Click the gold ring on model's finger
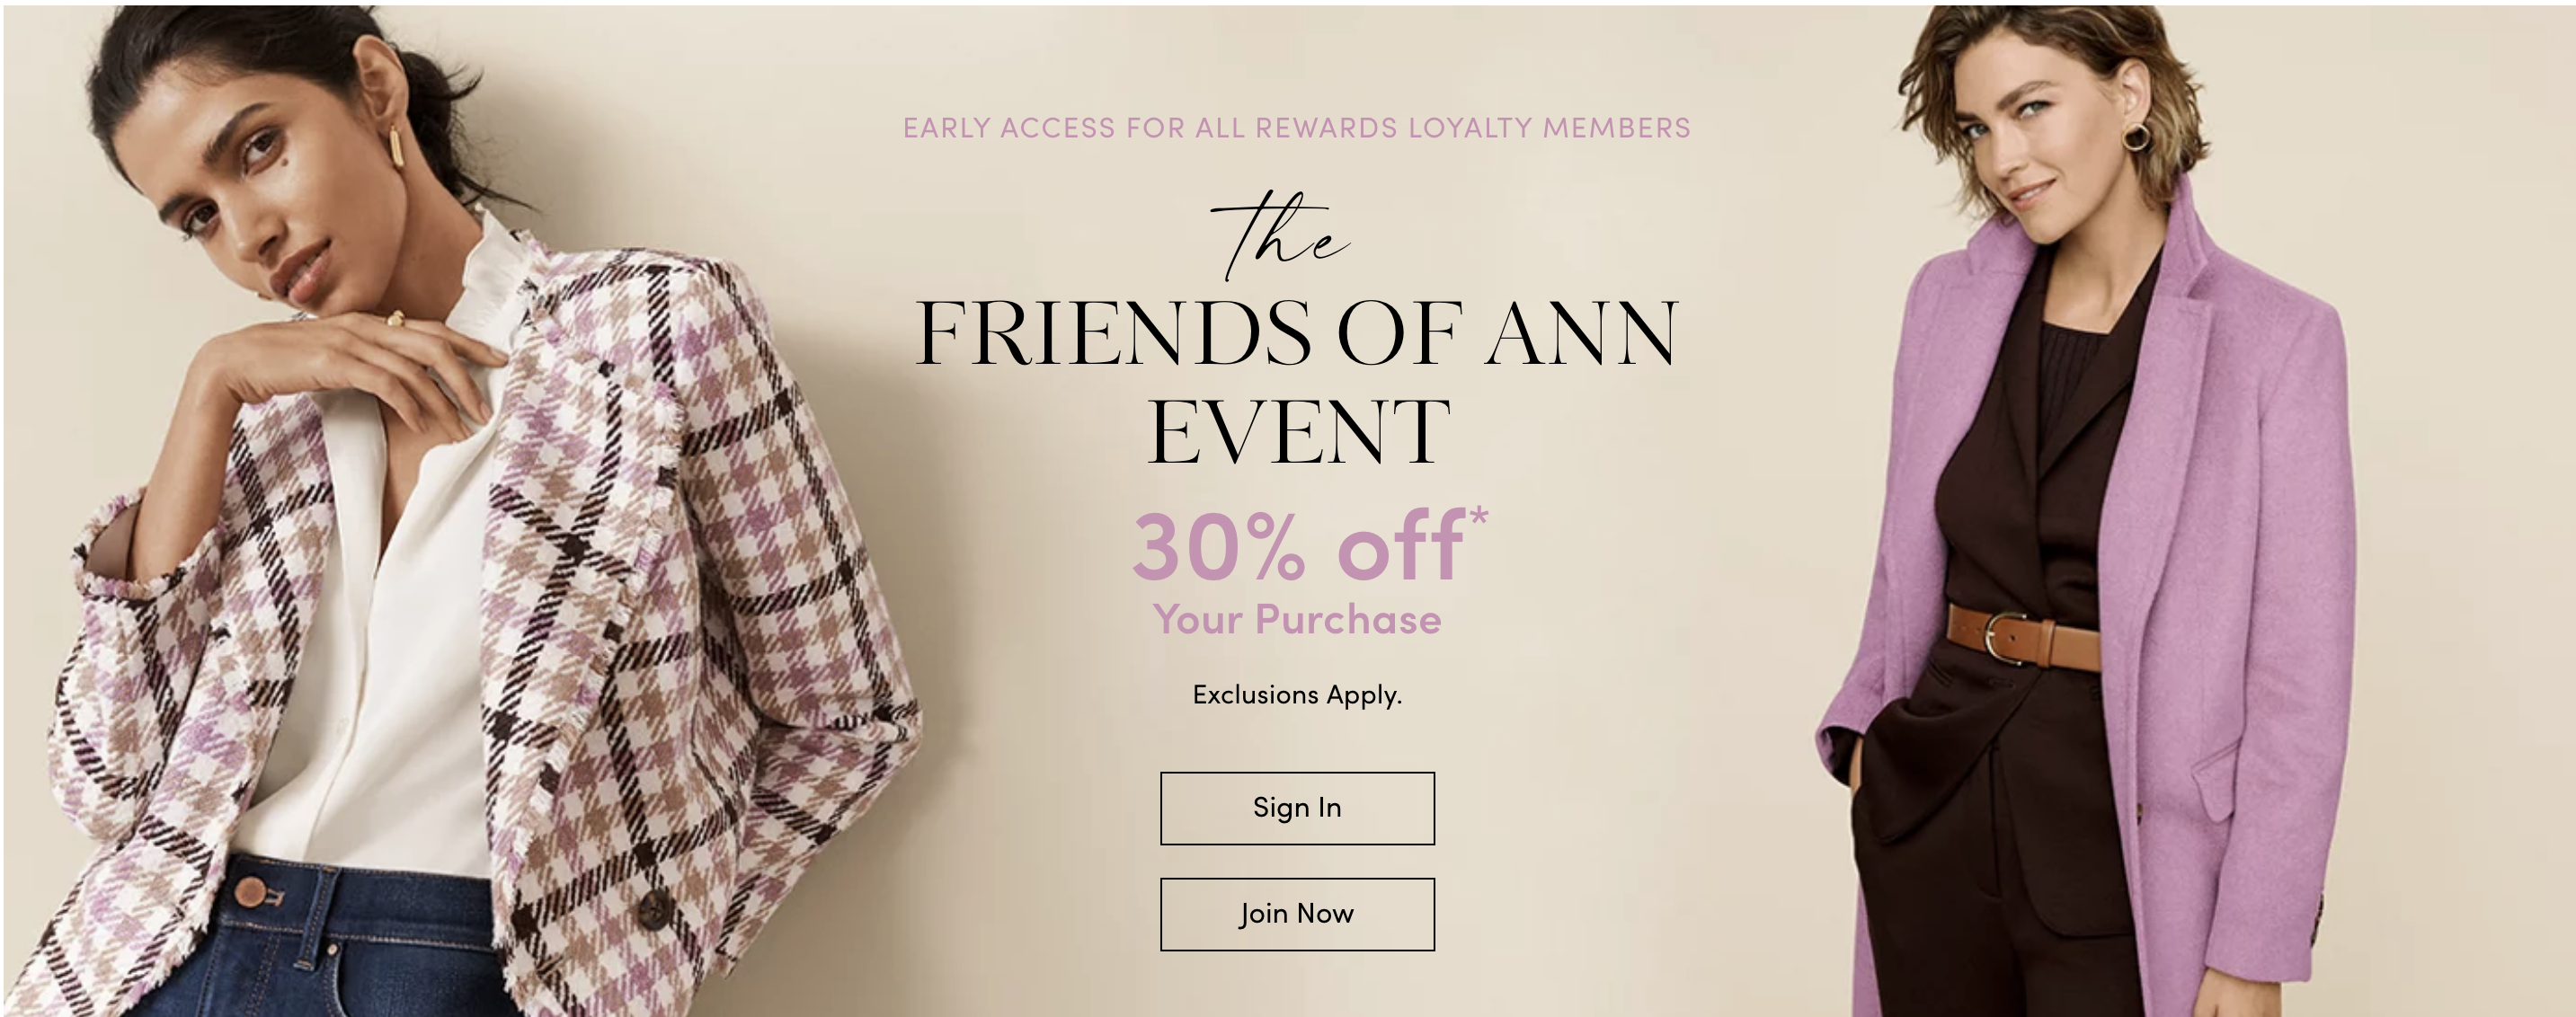 396,318
